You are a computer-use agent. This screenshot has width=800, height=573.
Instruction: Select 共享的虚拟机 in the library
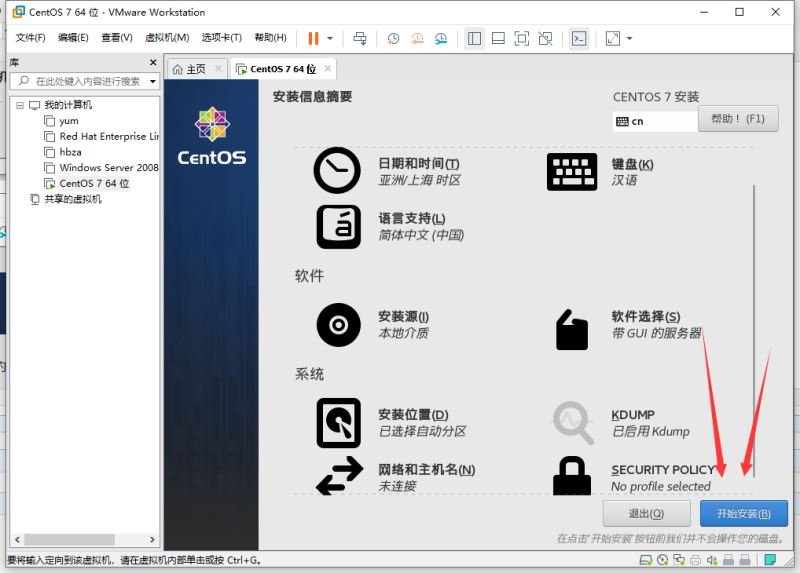pos(66,199)
